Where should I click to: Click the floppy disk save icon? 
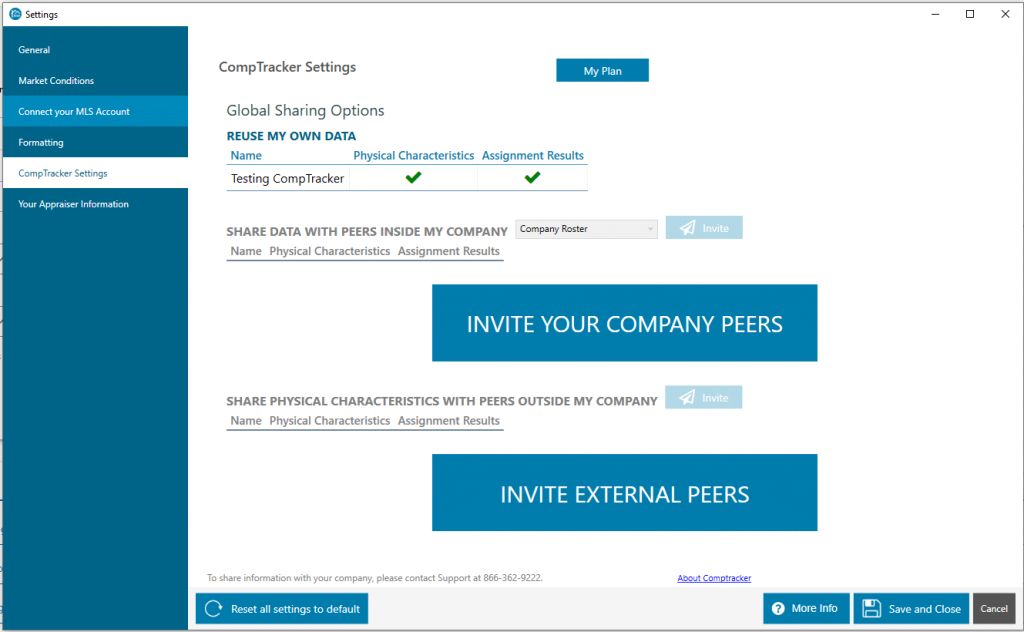tap(872, 608)
